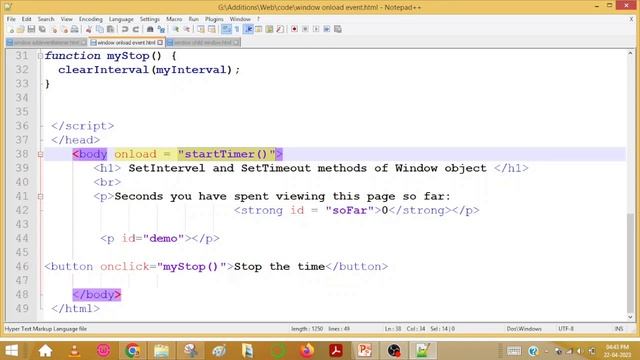The image size is (640, 360).
Task: Click the Copy toolbar icon
Action: [x=100, y=29]
